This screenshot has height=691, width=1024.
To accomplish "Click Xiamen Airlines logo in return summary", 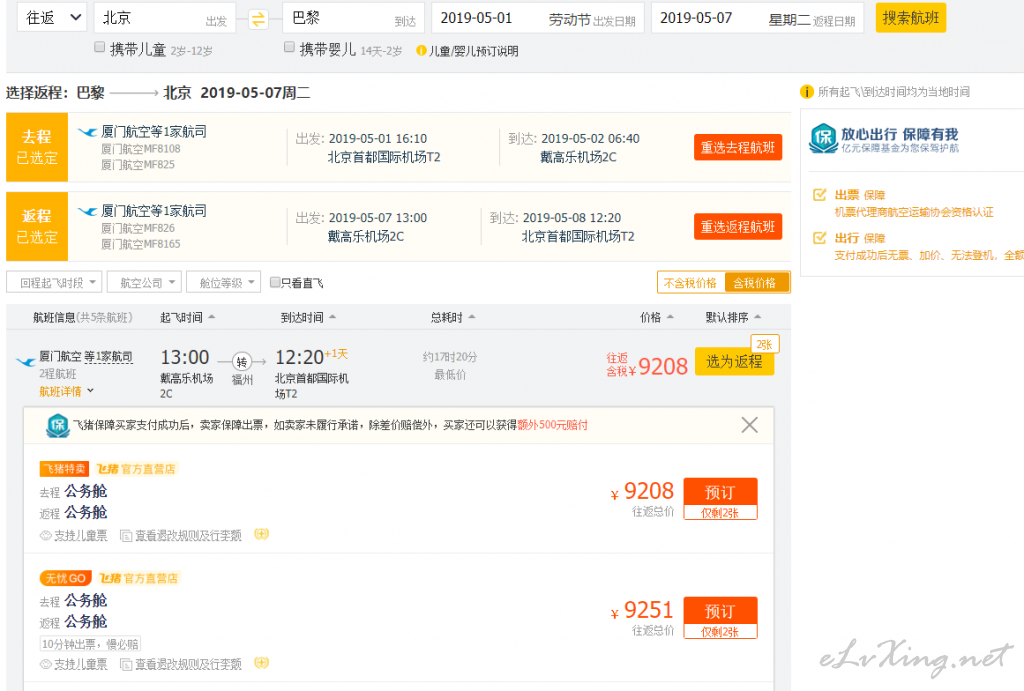I will click(87, 212).
